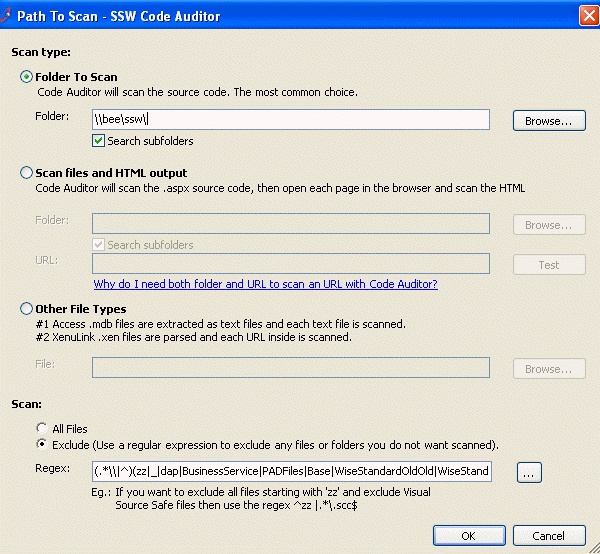The height and width of the screenshot is (554, 600).
Task: Select the All Files scan option
Action: click(42, 429)
